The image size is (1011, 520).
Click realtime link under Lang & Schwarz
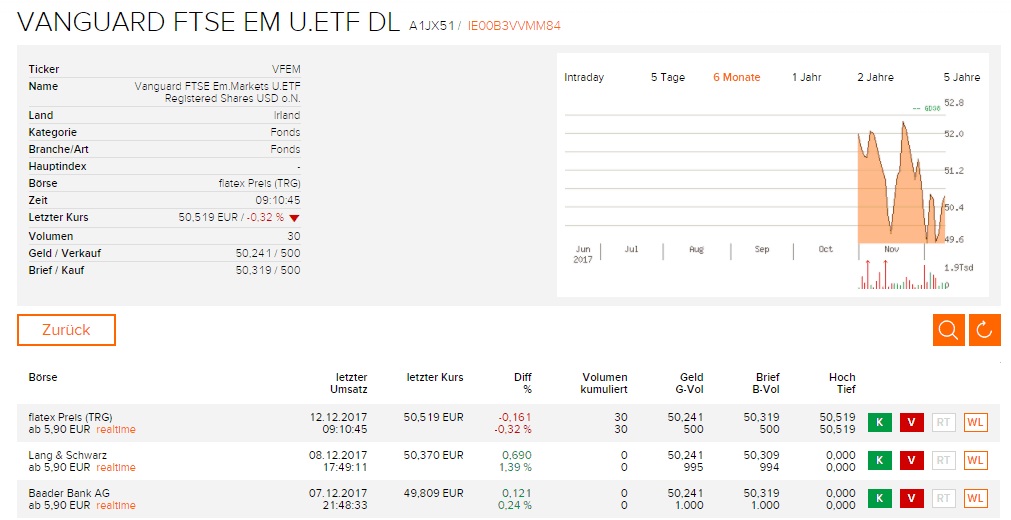116,468
